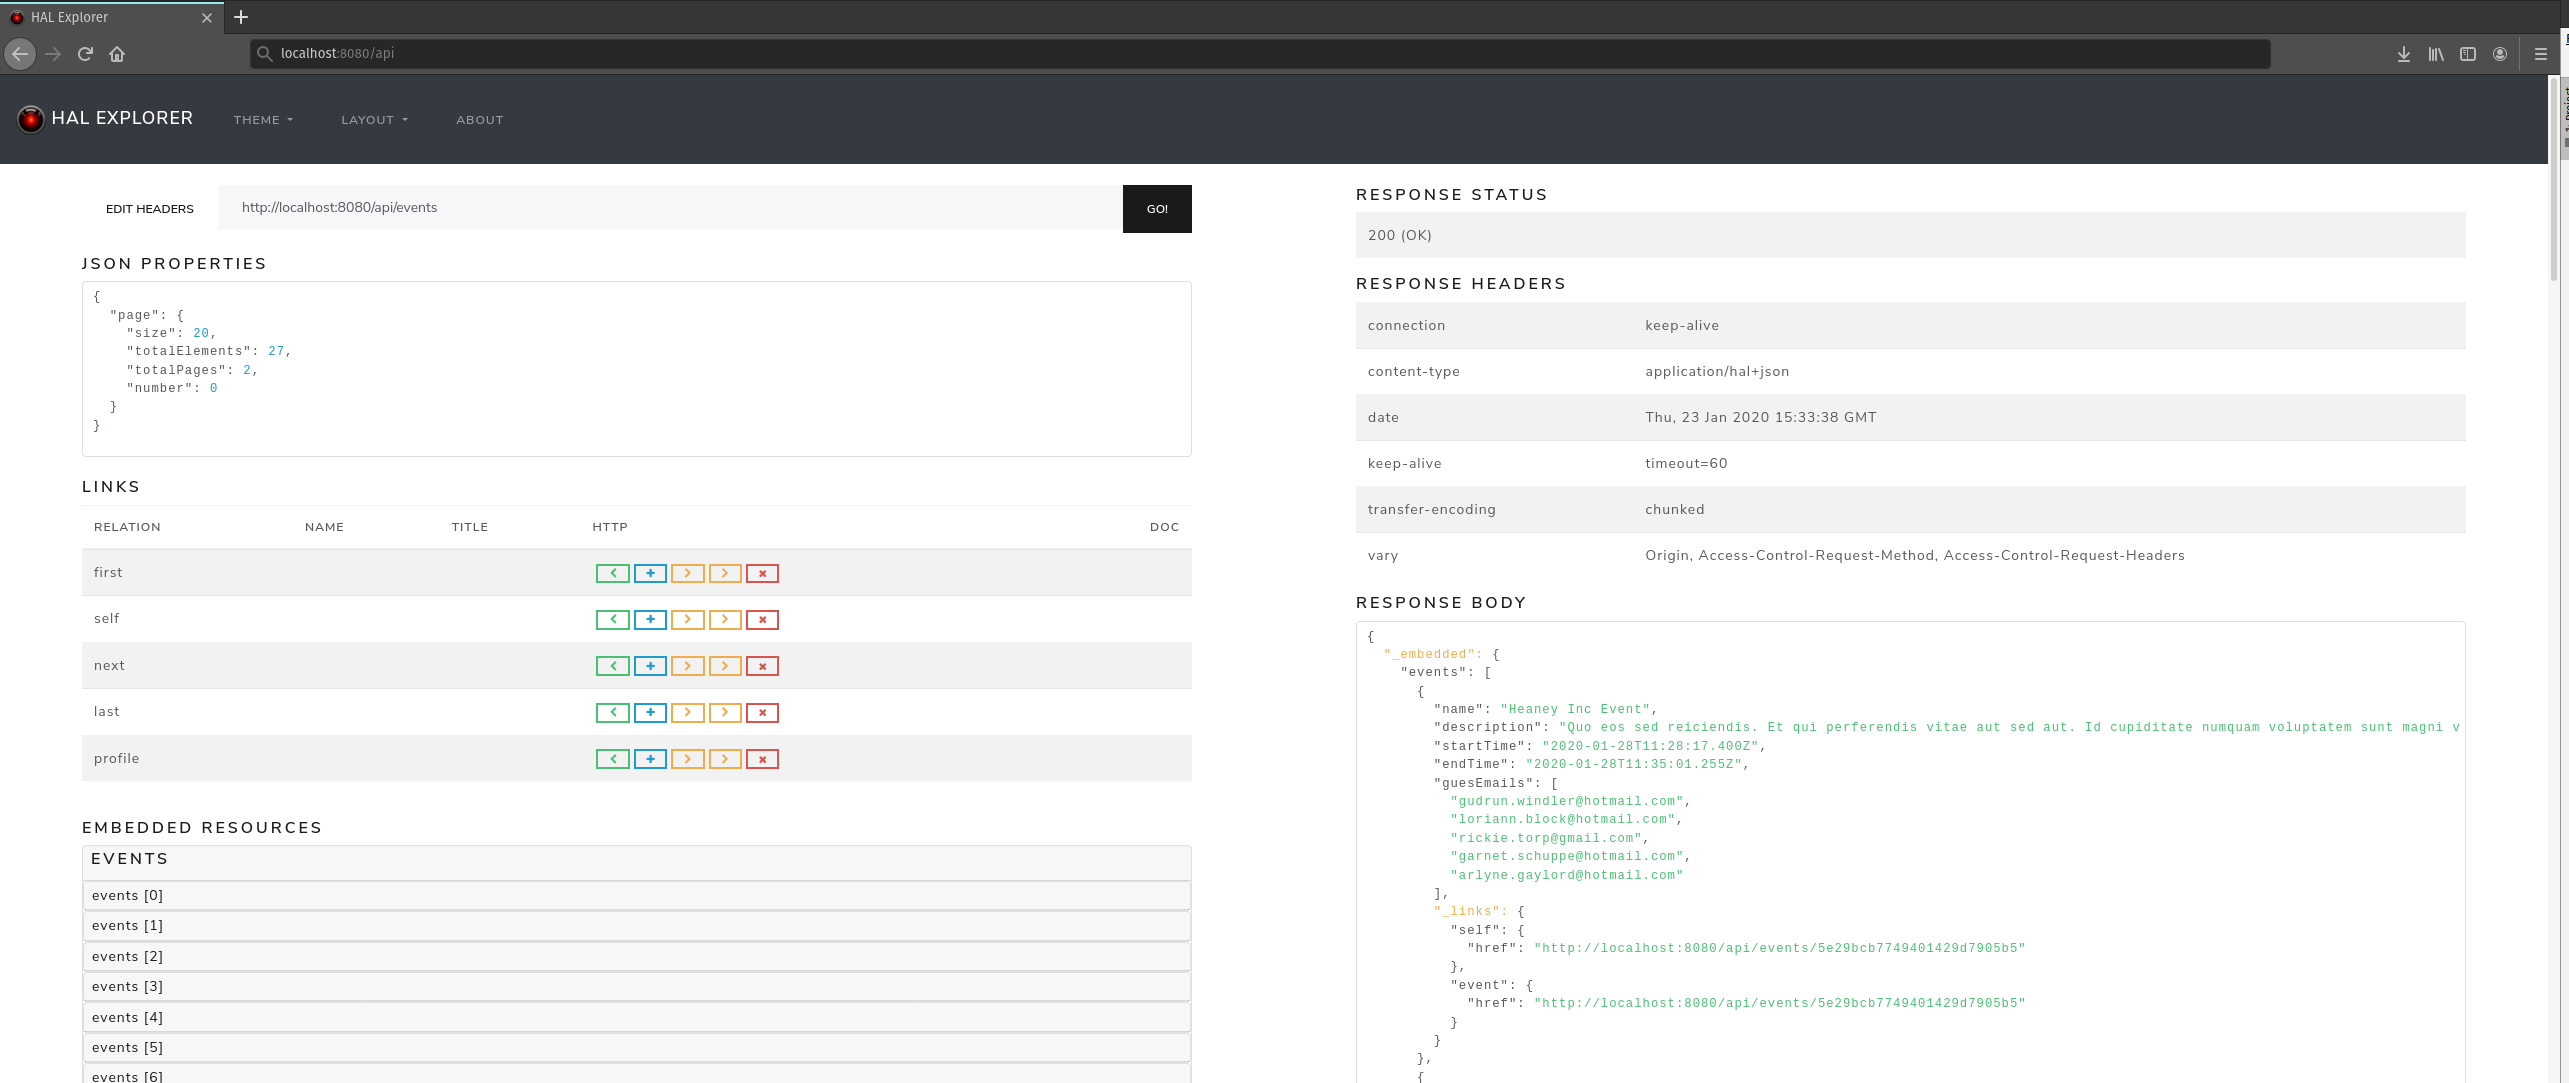Click green GET button for next link
Image resolution: width=2569 pixels, height=1083 pixels.
click(612, 666)
